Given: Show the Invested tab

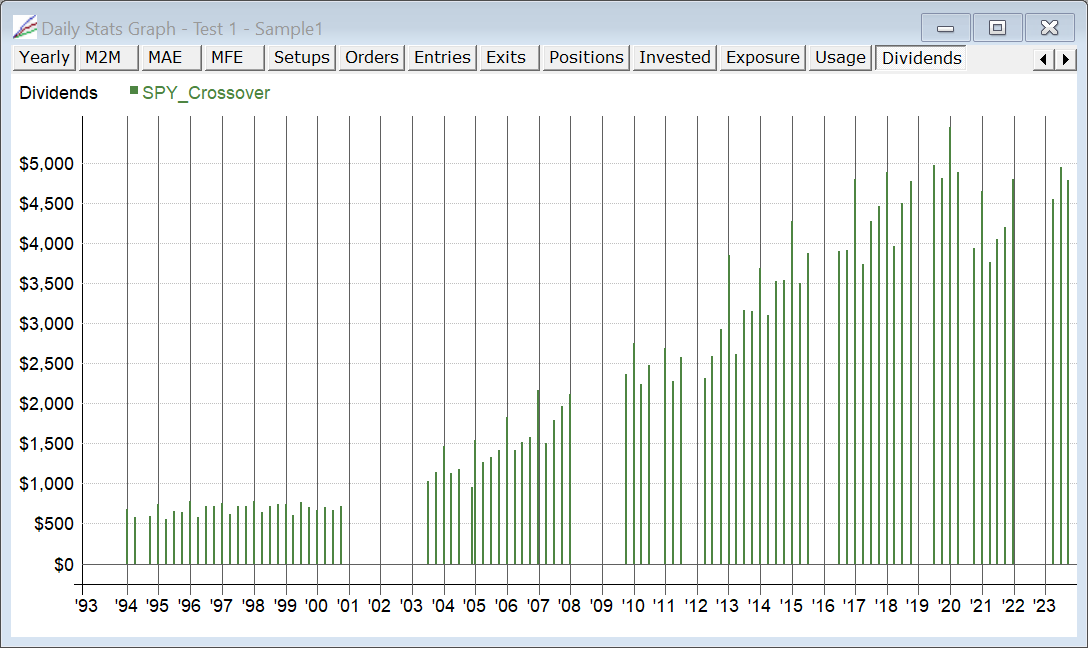Looking at the screenshot, I should point(675,58).
